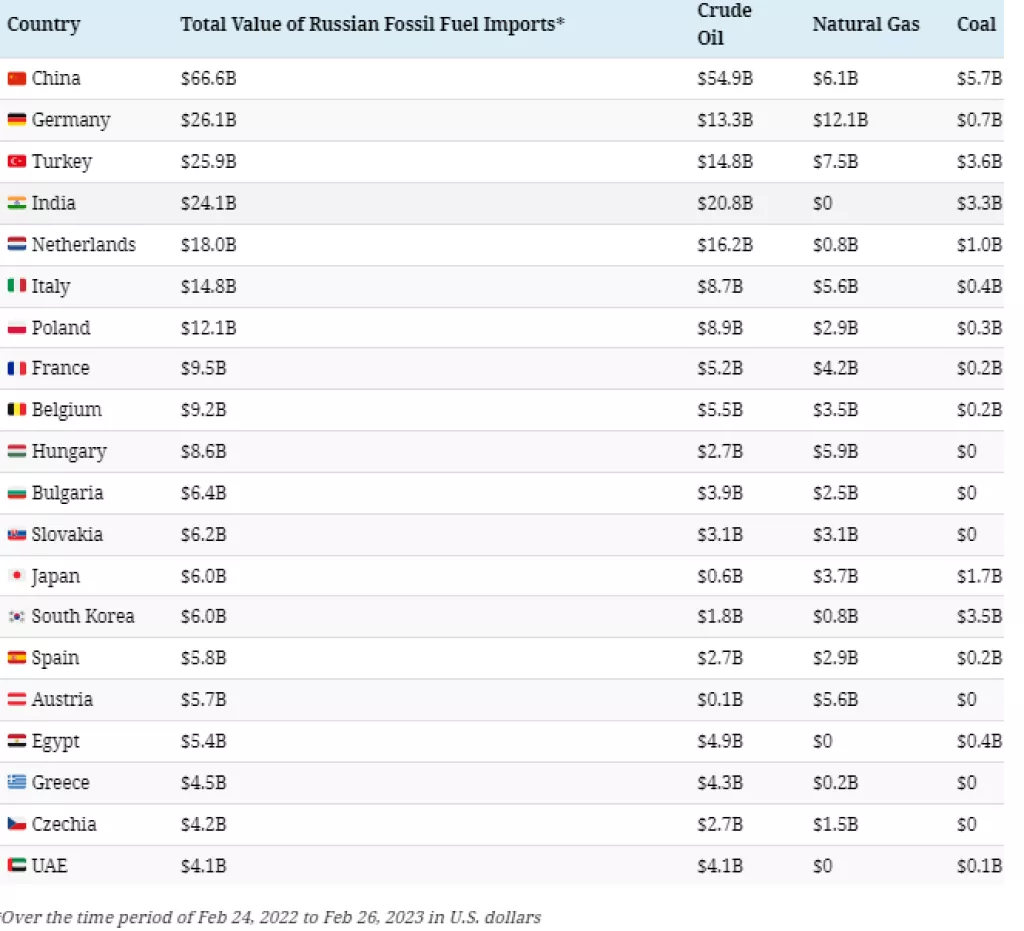
Task: Sort by the Country column header
Action: [43, 24]
